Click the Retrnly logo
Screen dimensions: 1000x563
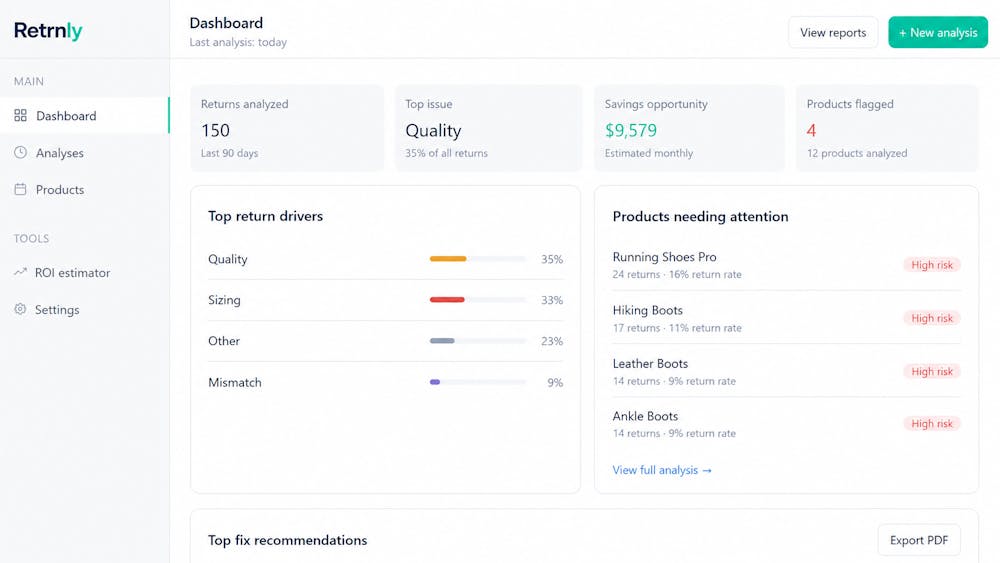click(x=48, y=30)
